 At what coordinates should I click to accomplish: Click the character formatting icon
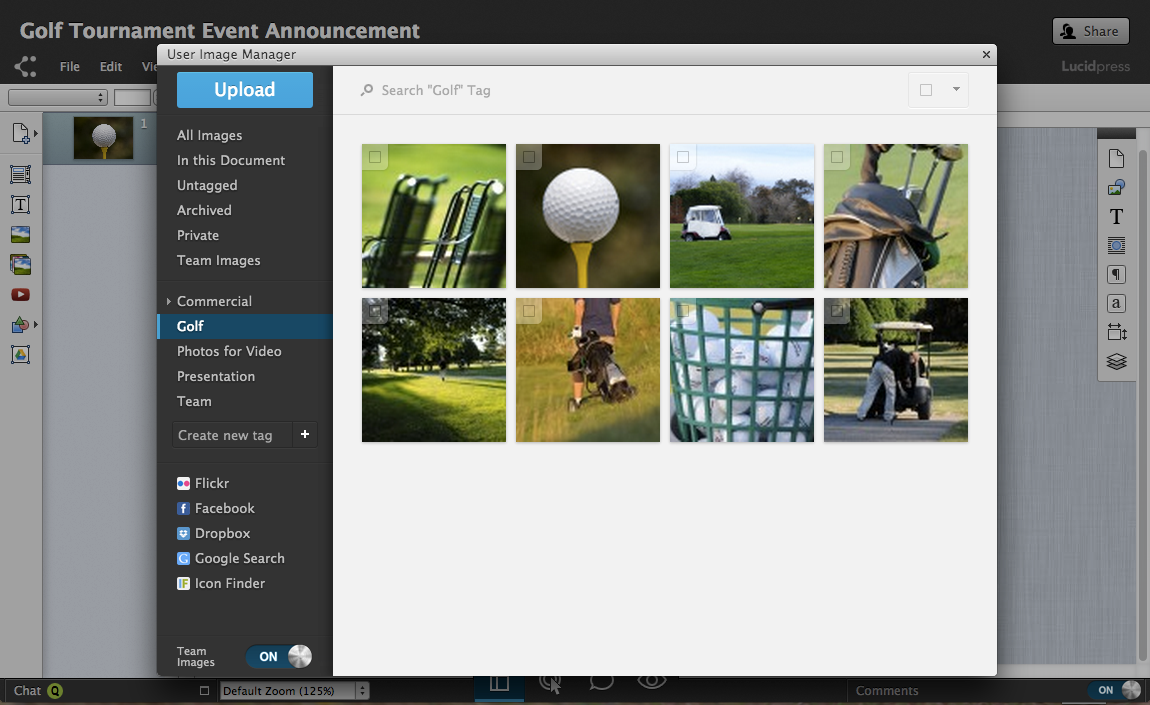point(1116,302)
